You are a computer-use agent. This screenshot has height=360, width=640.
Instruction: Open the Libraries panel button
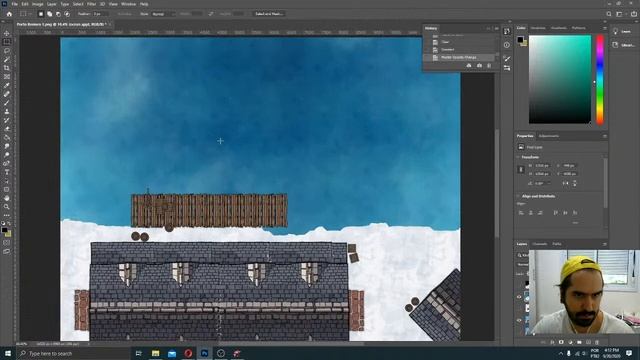[623, 45]
